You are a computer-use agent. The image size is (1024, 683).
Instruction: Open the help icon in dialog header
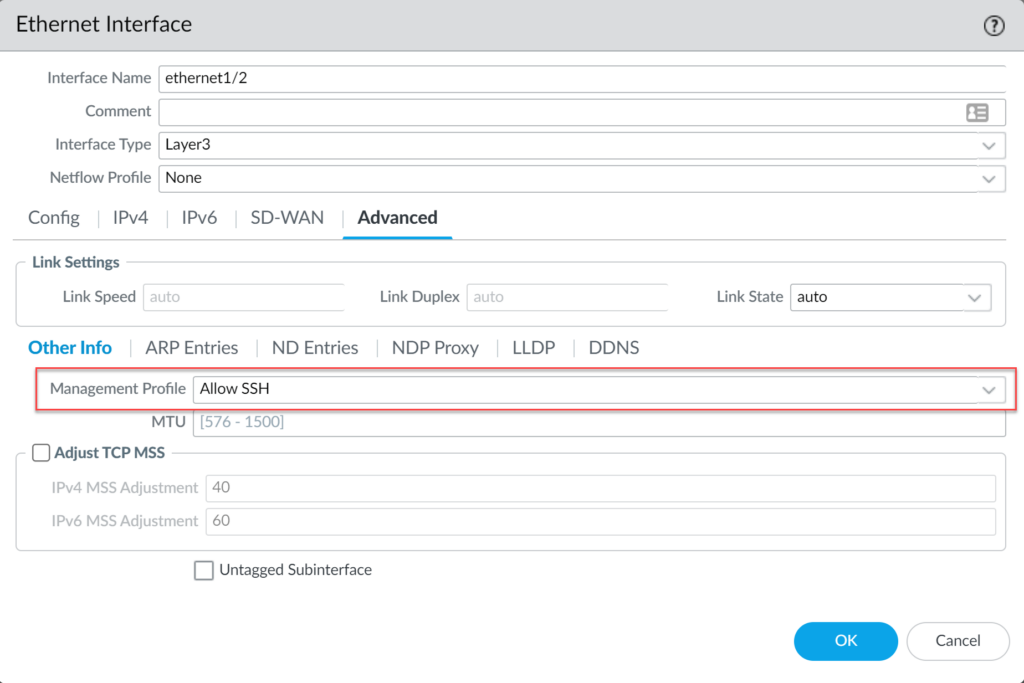[993, 25]
